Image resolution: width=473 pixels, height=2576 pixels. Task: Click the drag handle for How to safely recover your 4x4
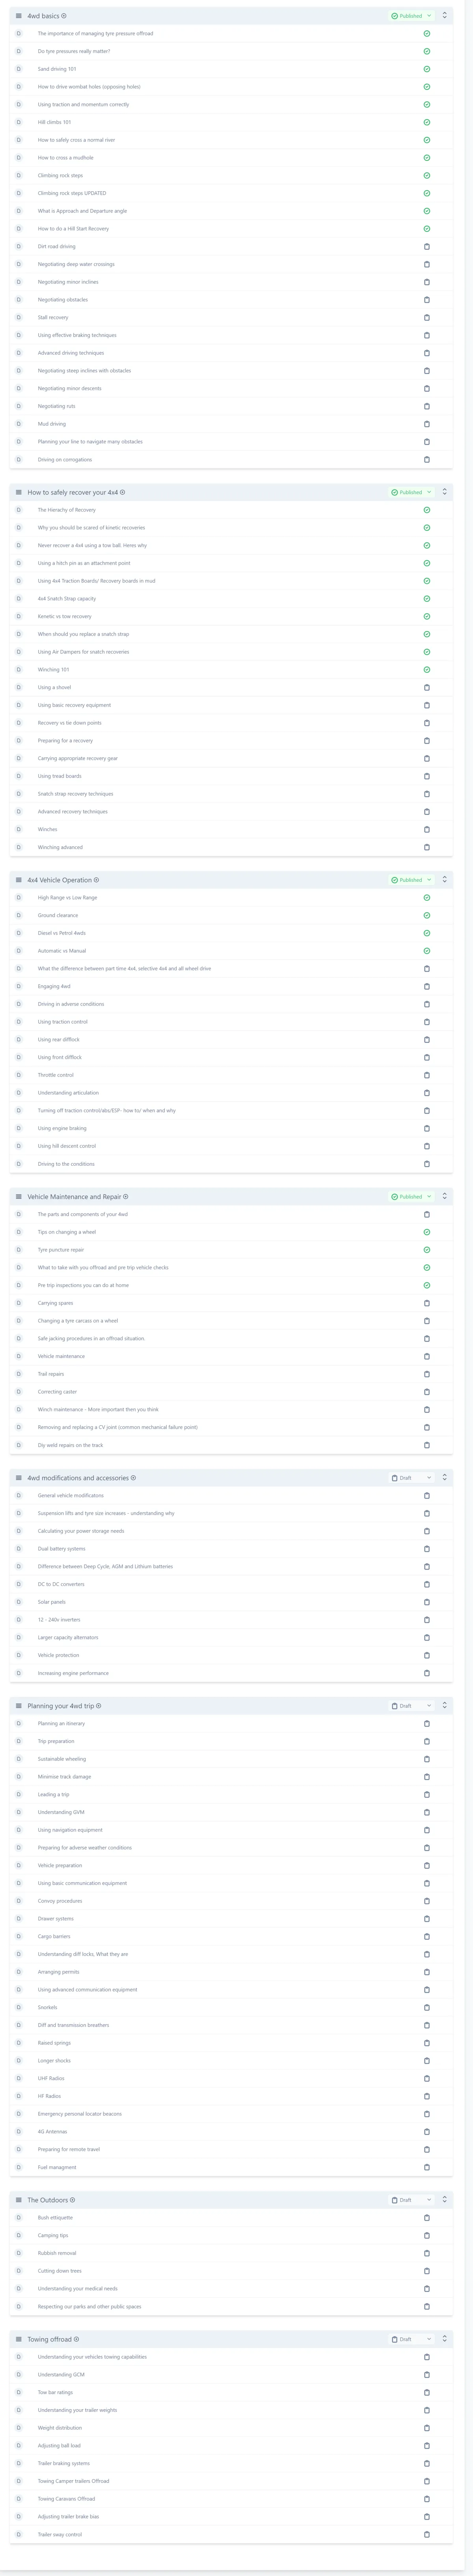[x=19, y=492]
